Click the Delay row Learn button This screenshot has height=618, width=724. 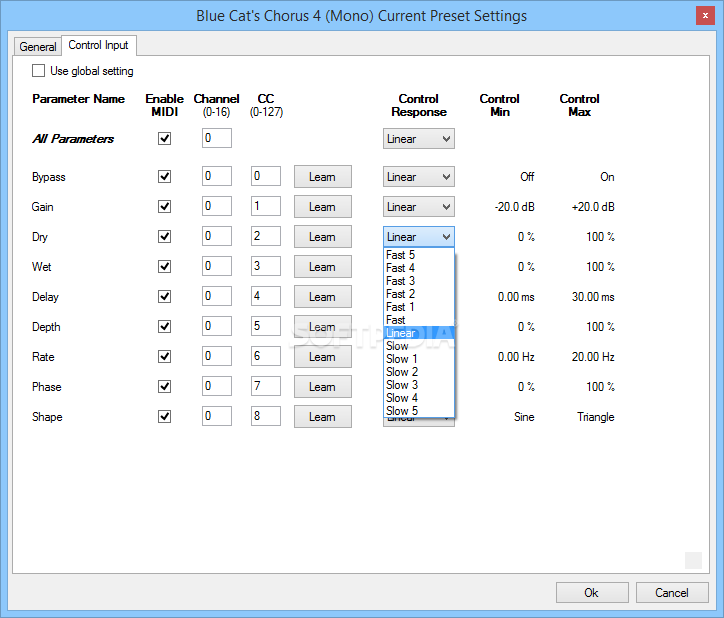323,297
